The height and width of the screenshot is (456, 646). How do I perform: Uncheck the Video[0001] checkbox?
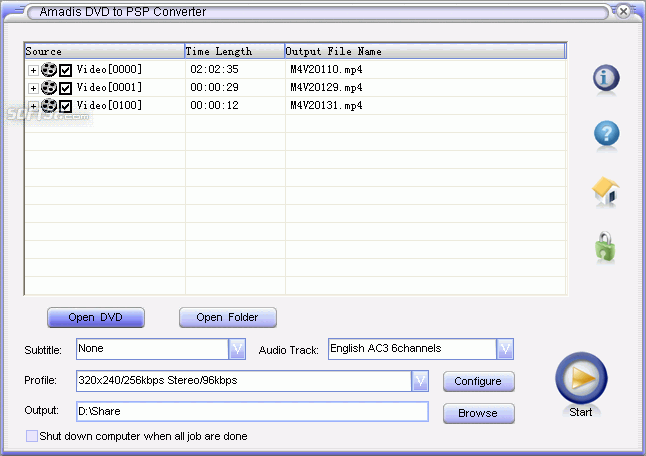pyautogui.click(x=66, y=88)
